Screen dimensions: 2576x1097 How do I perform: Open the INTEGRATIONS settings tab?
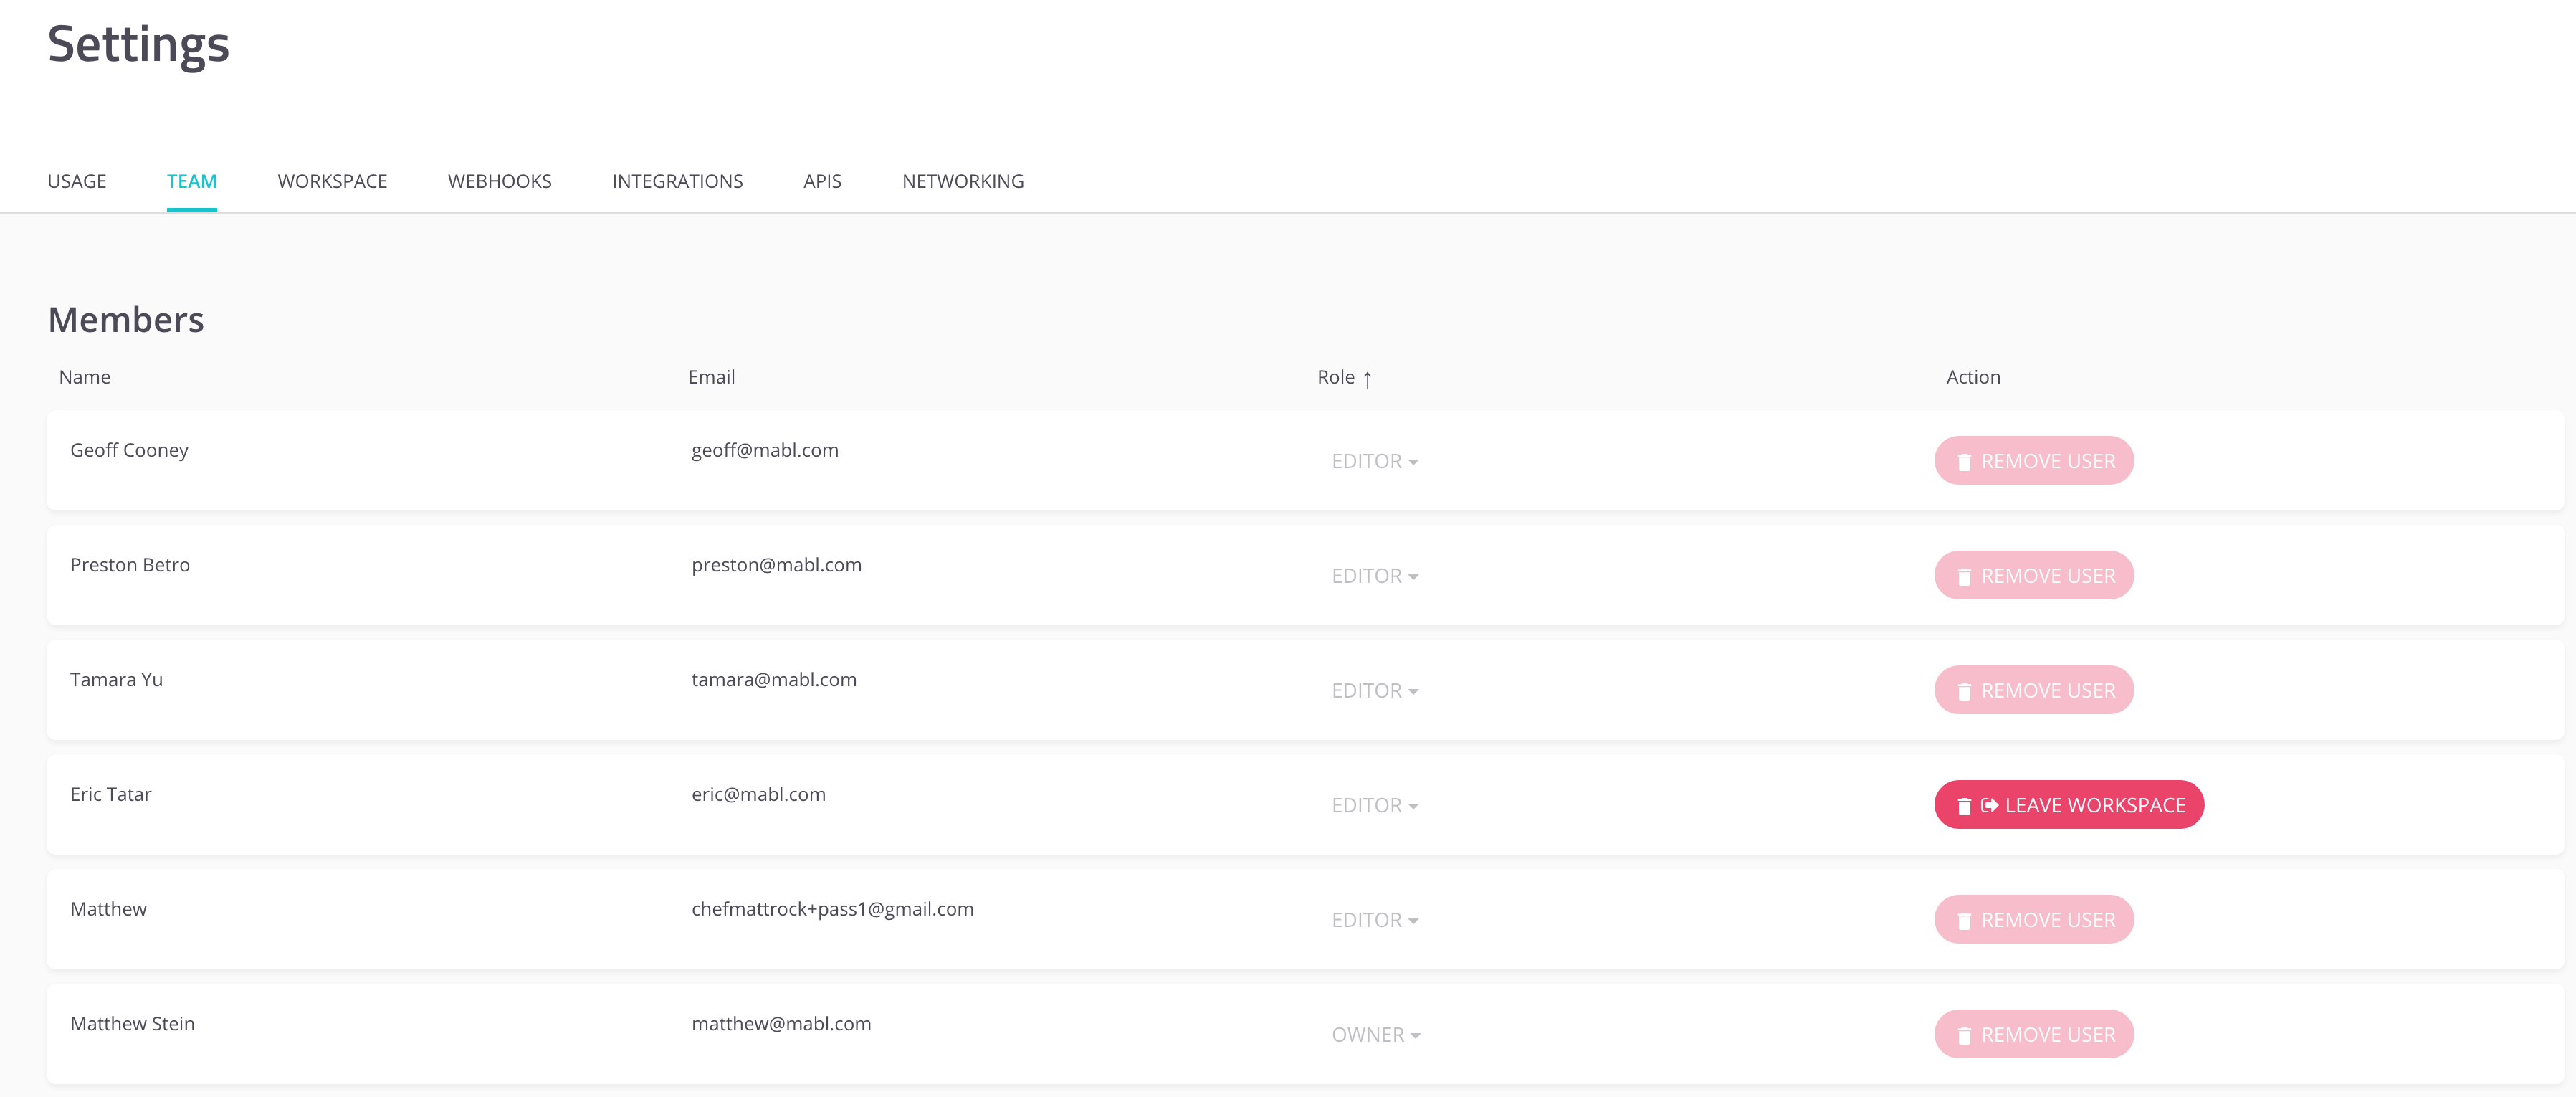[677, 181]
